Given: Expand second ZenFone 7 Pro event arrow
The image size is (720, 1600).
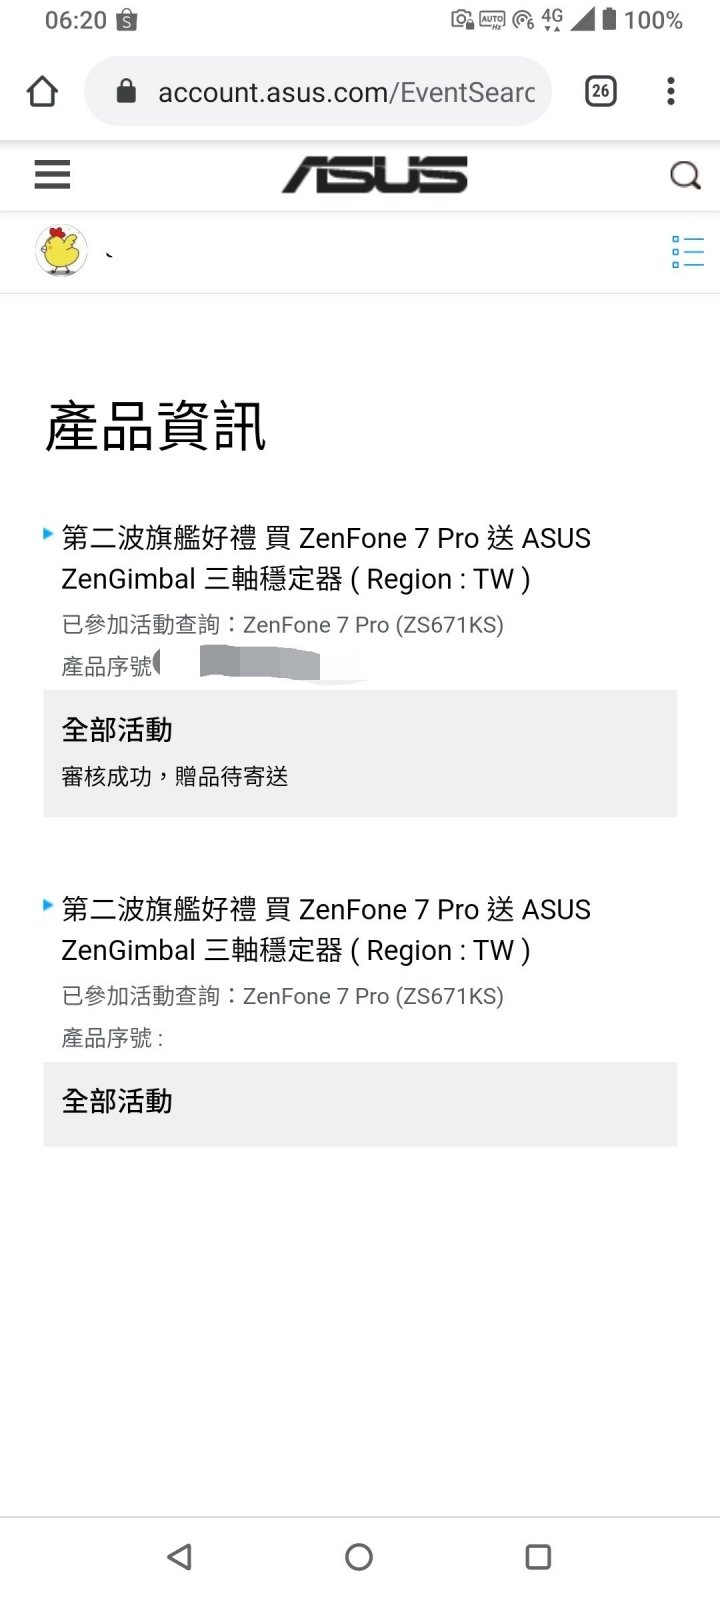Looking at the screenshot, I should click(48, 905).
